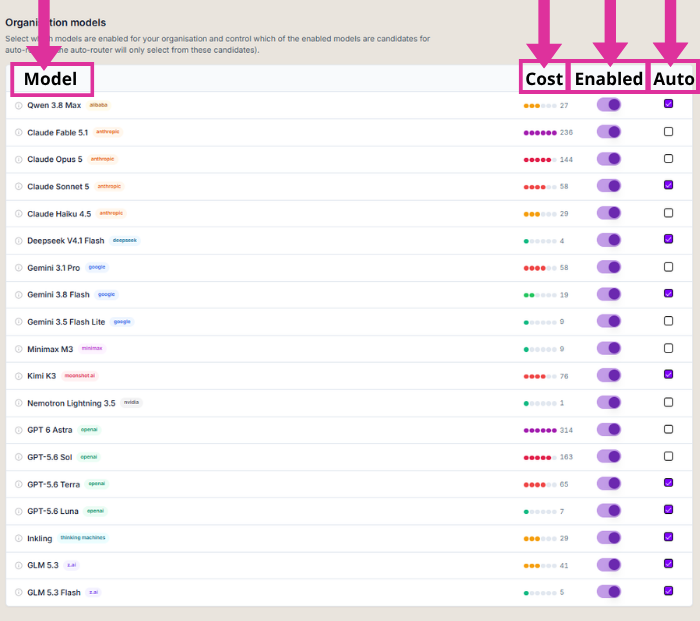Click the nvidia provider tag
This screenshot has height=621, width=700.
pos(131,402)
